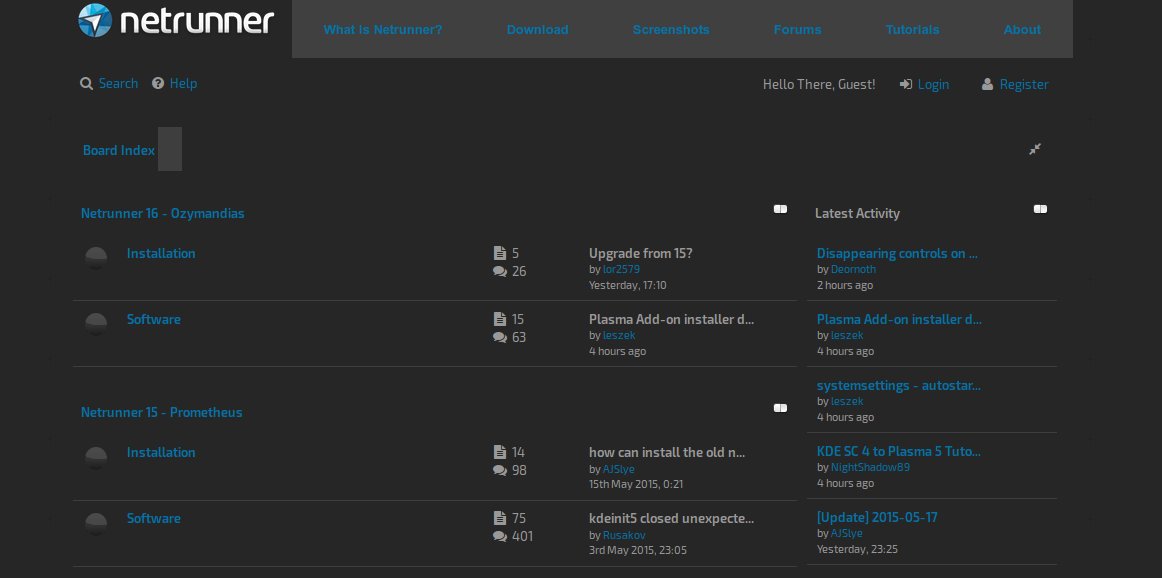Open 'Plasma Add-on installer d...' in Latest Activity
Viewport: 1162px width, 578px height.
click(899, 319)
